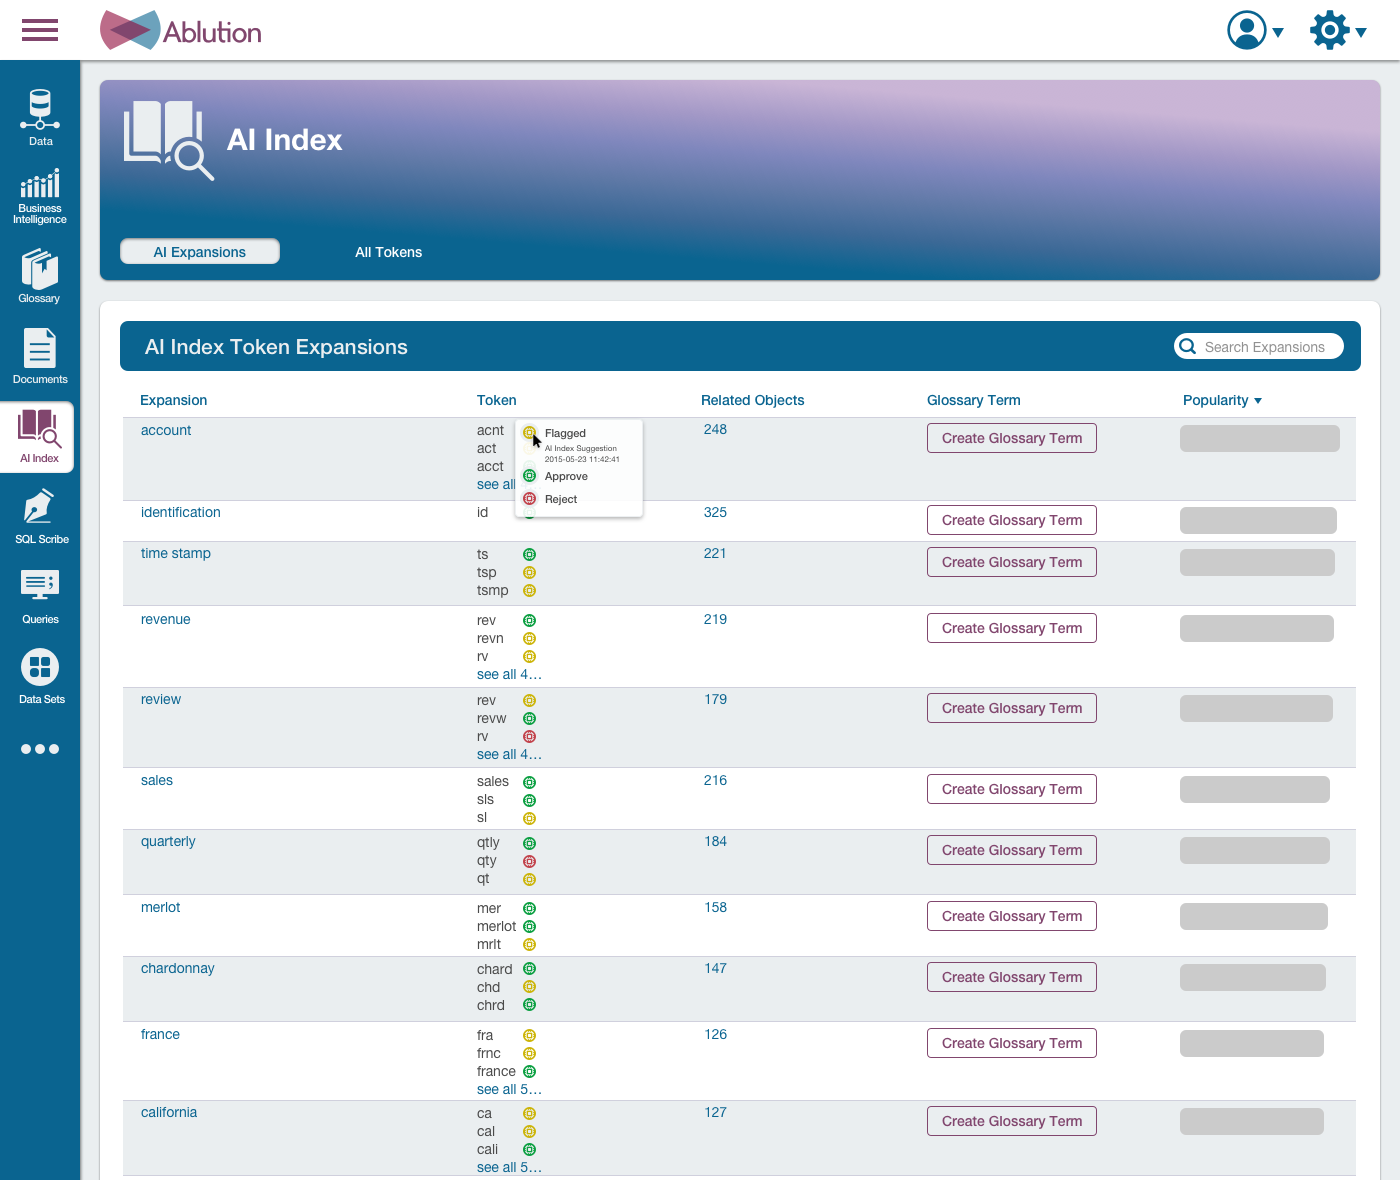
Task: Click the green status icon for revw
Action: 530,718
